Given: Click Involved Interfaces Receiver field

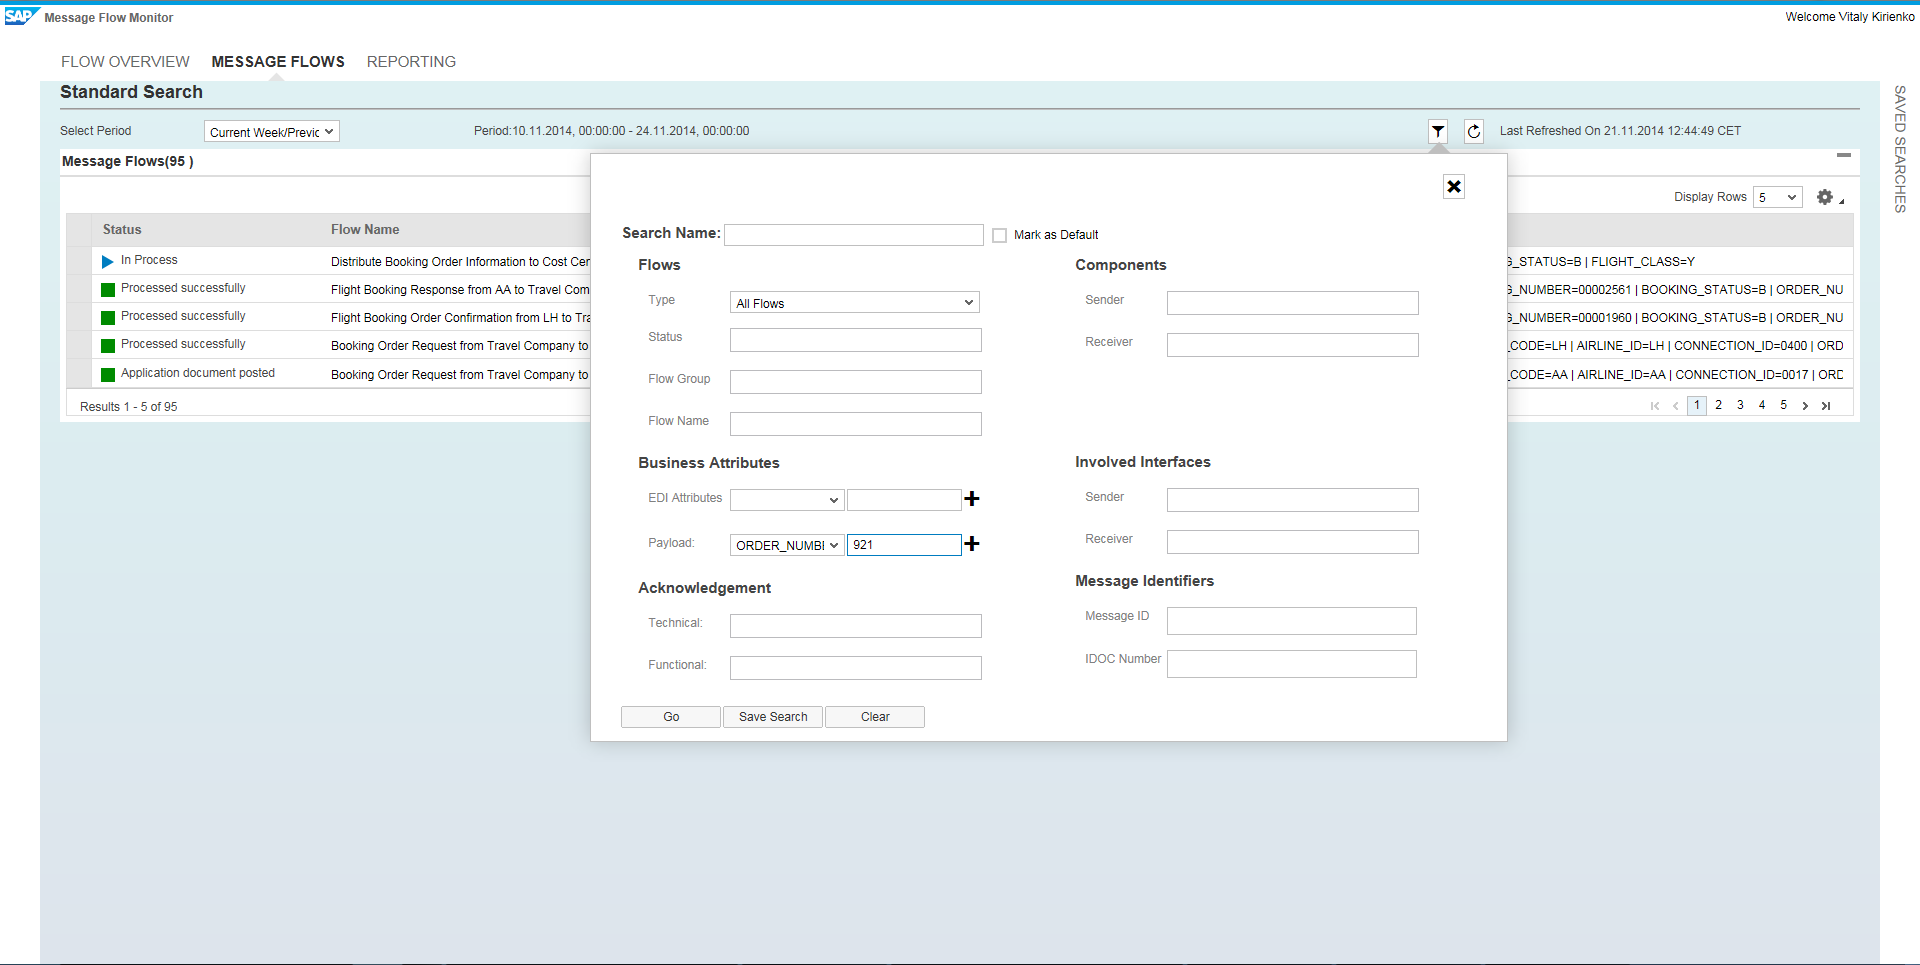Looking at the screenshot, I should point(1293,542).
